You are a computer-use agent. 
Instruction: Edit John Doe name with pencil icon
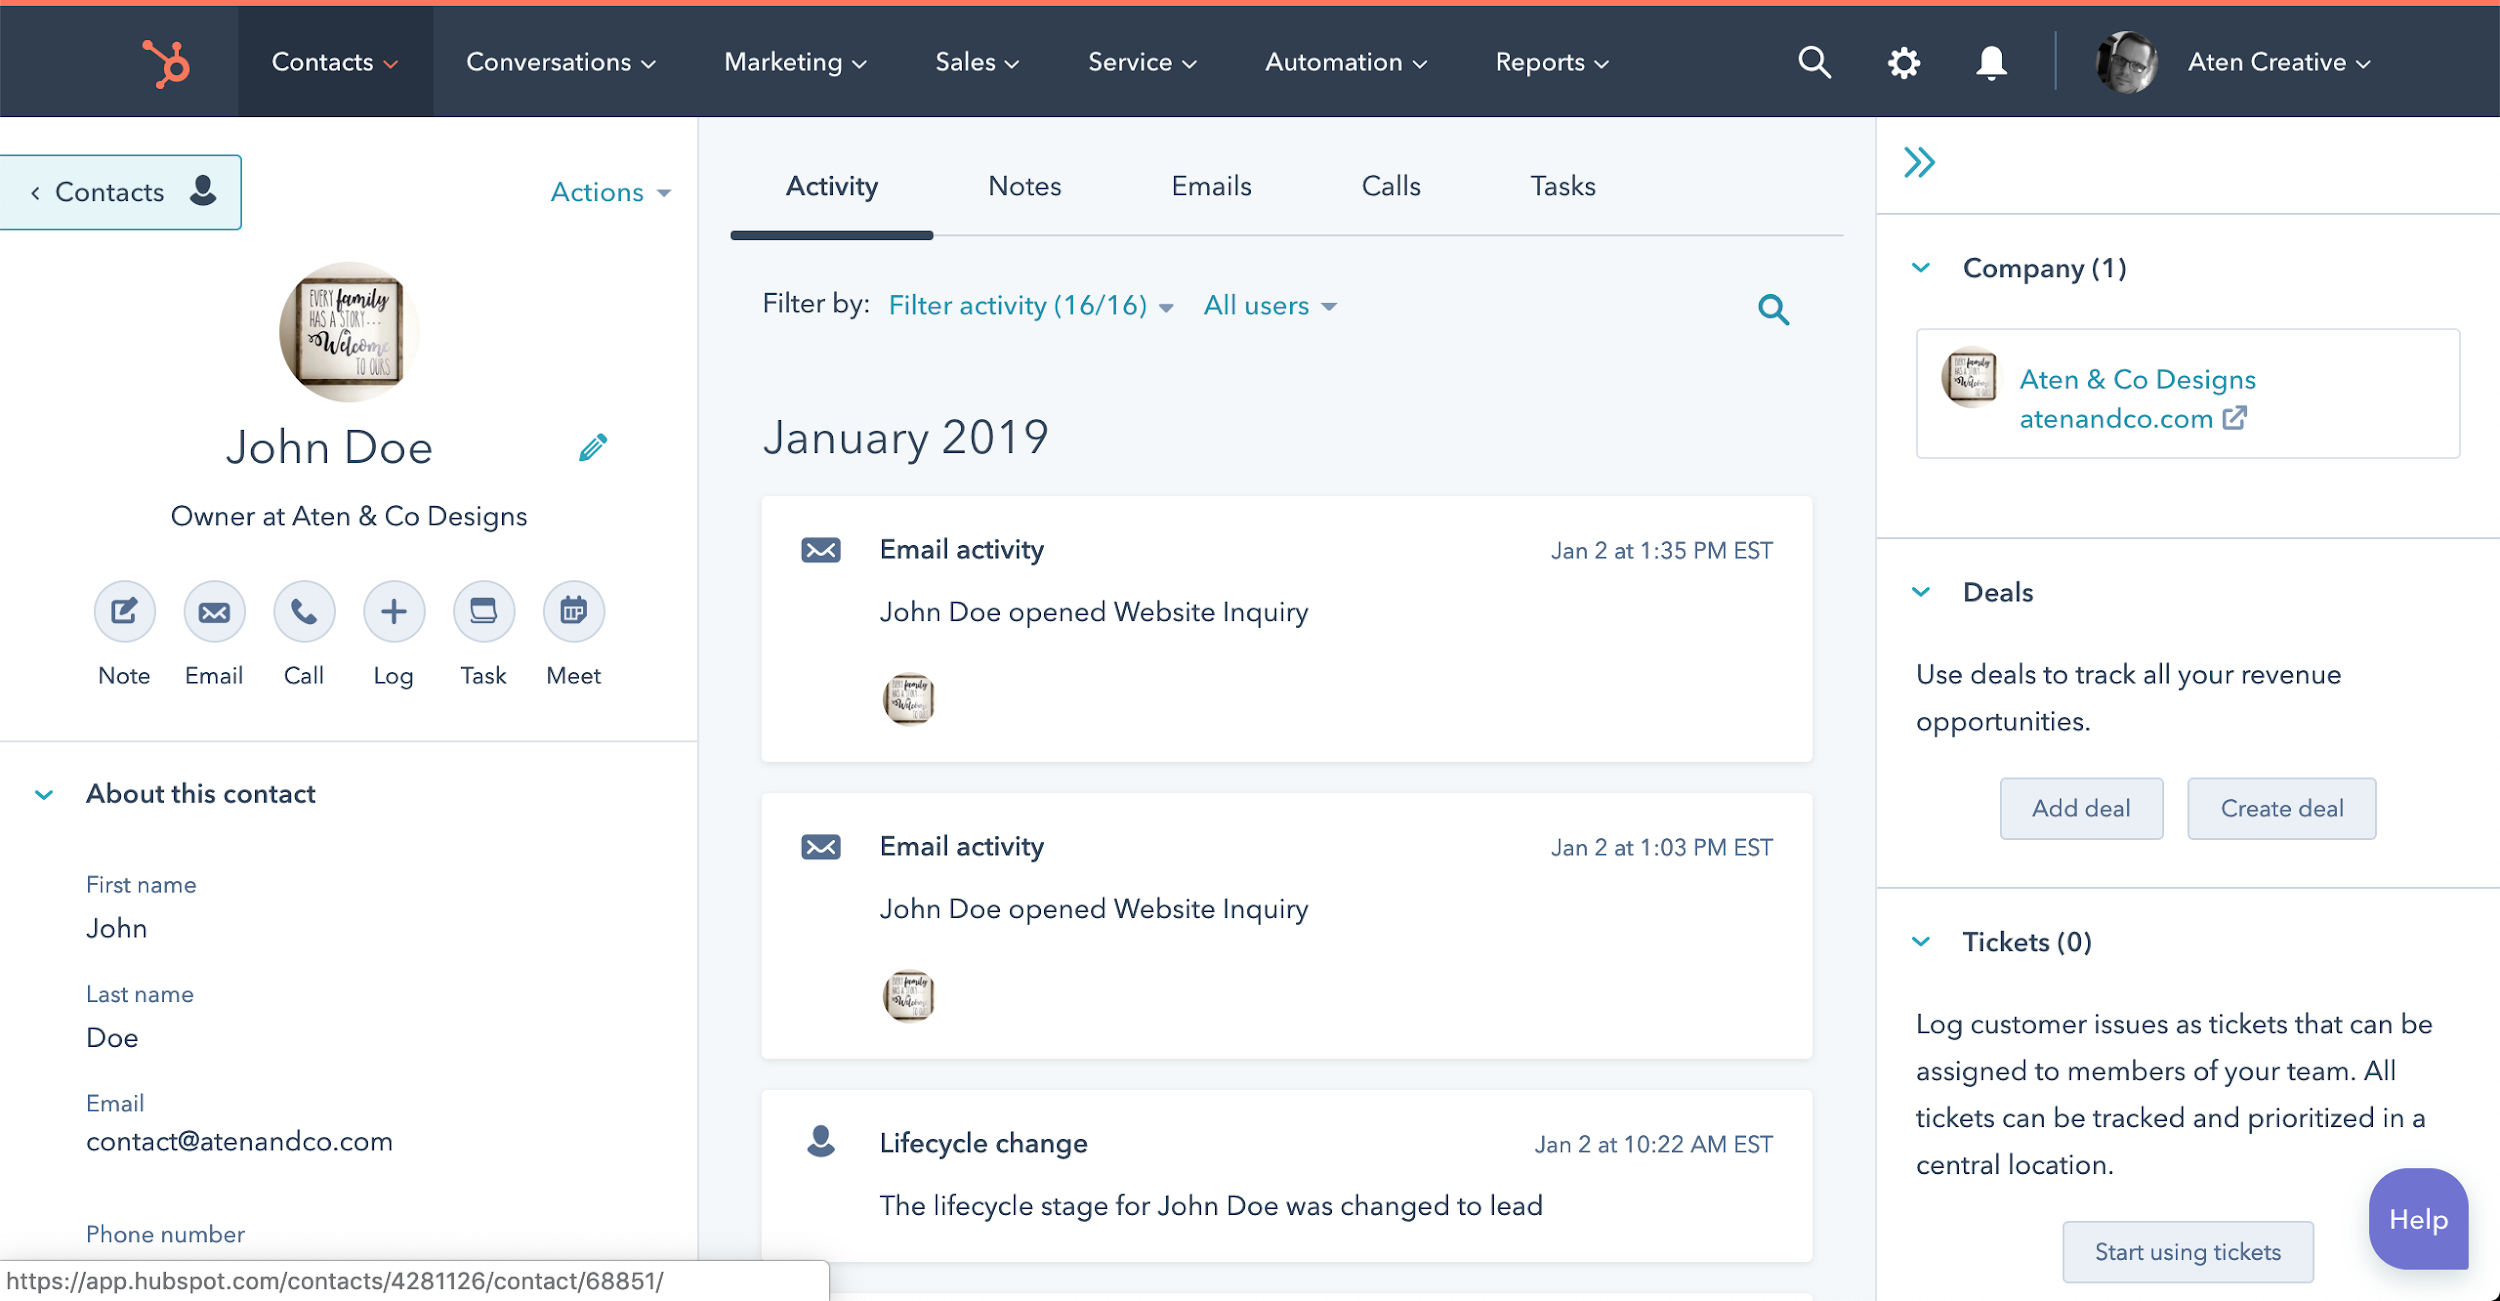tap(593, 447)
